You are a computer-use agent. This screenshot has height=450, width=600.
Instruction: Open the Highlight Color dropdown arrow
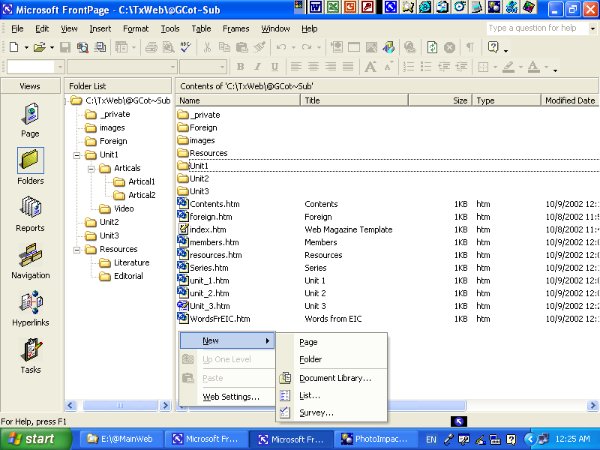(521, 67)
